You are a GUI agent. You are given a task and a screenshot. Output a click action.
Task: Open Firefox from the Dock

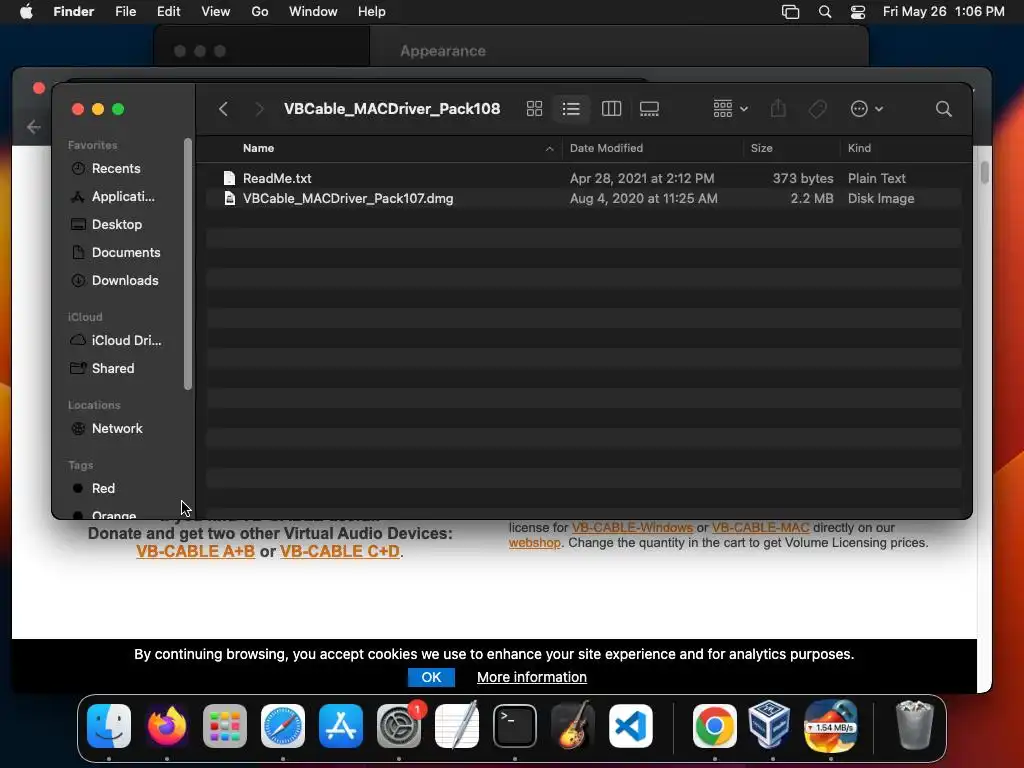click(167, 726)
